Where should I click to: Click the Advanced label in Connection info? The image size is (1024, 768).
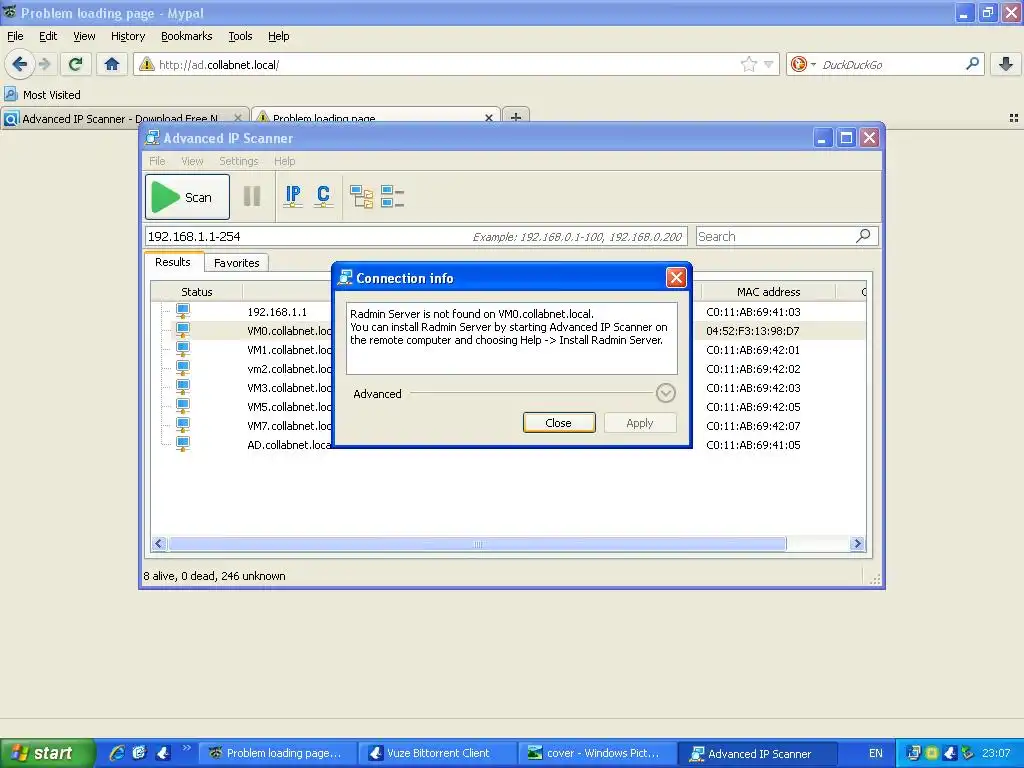(x=377, y=394)
